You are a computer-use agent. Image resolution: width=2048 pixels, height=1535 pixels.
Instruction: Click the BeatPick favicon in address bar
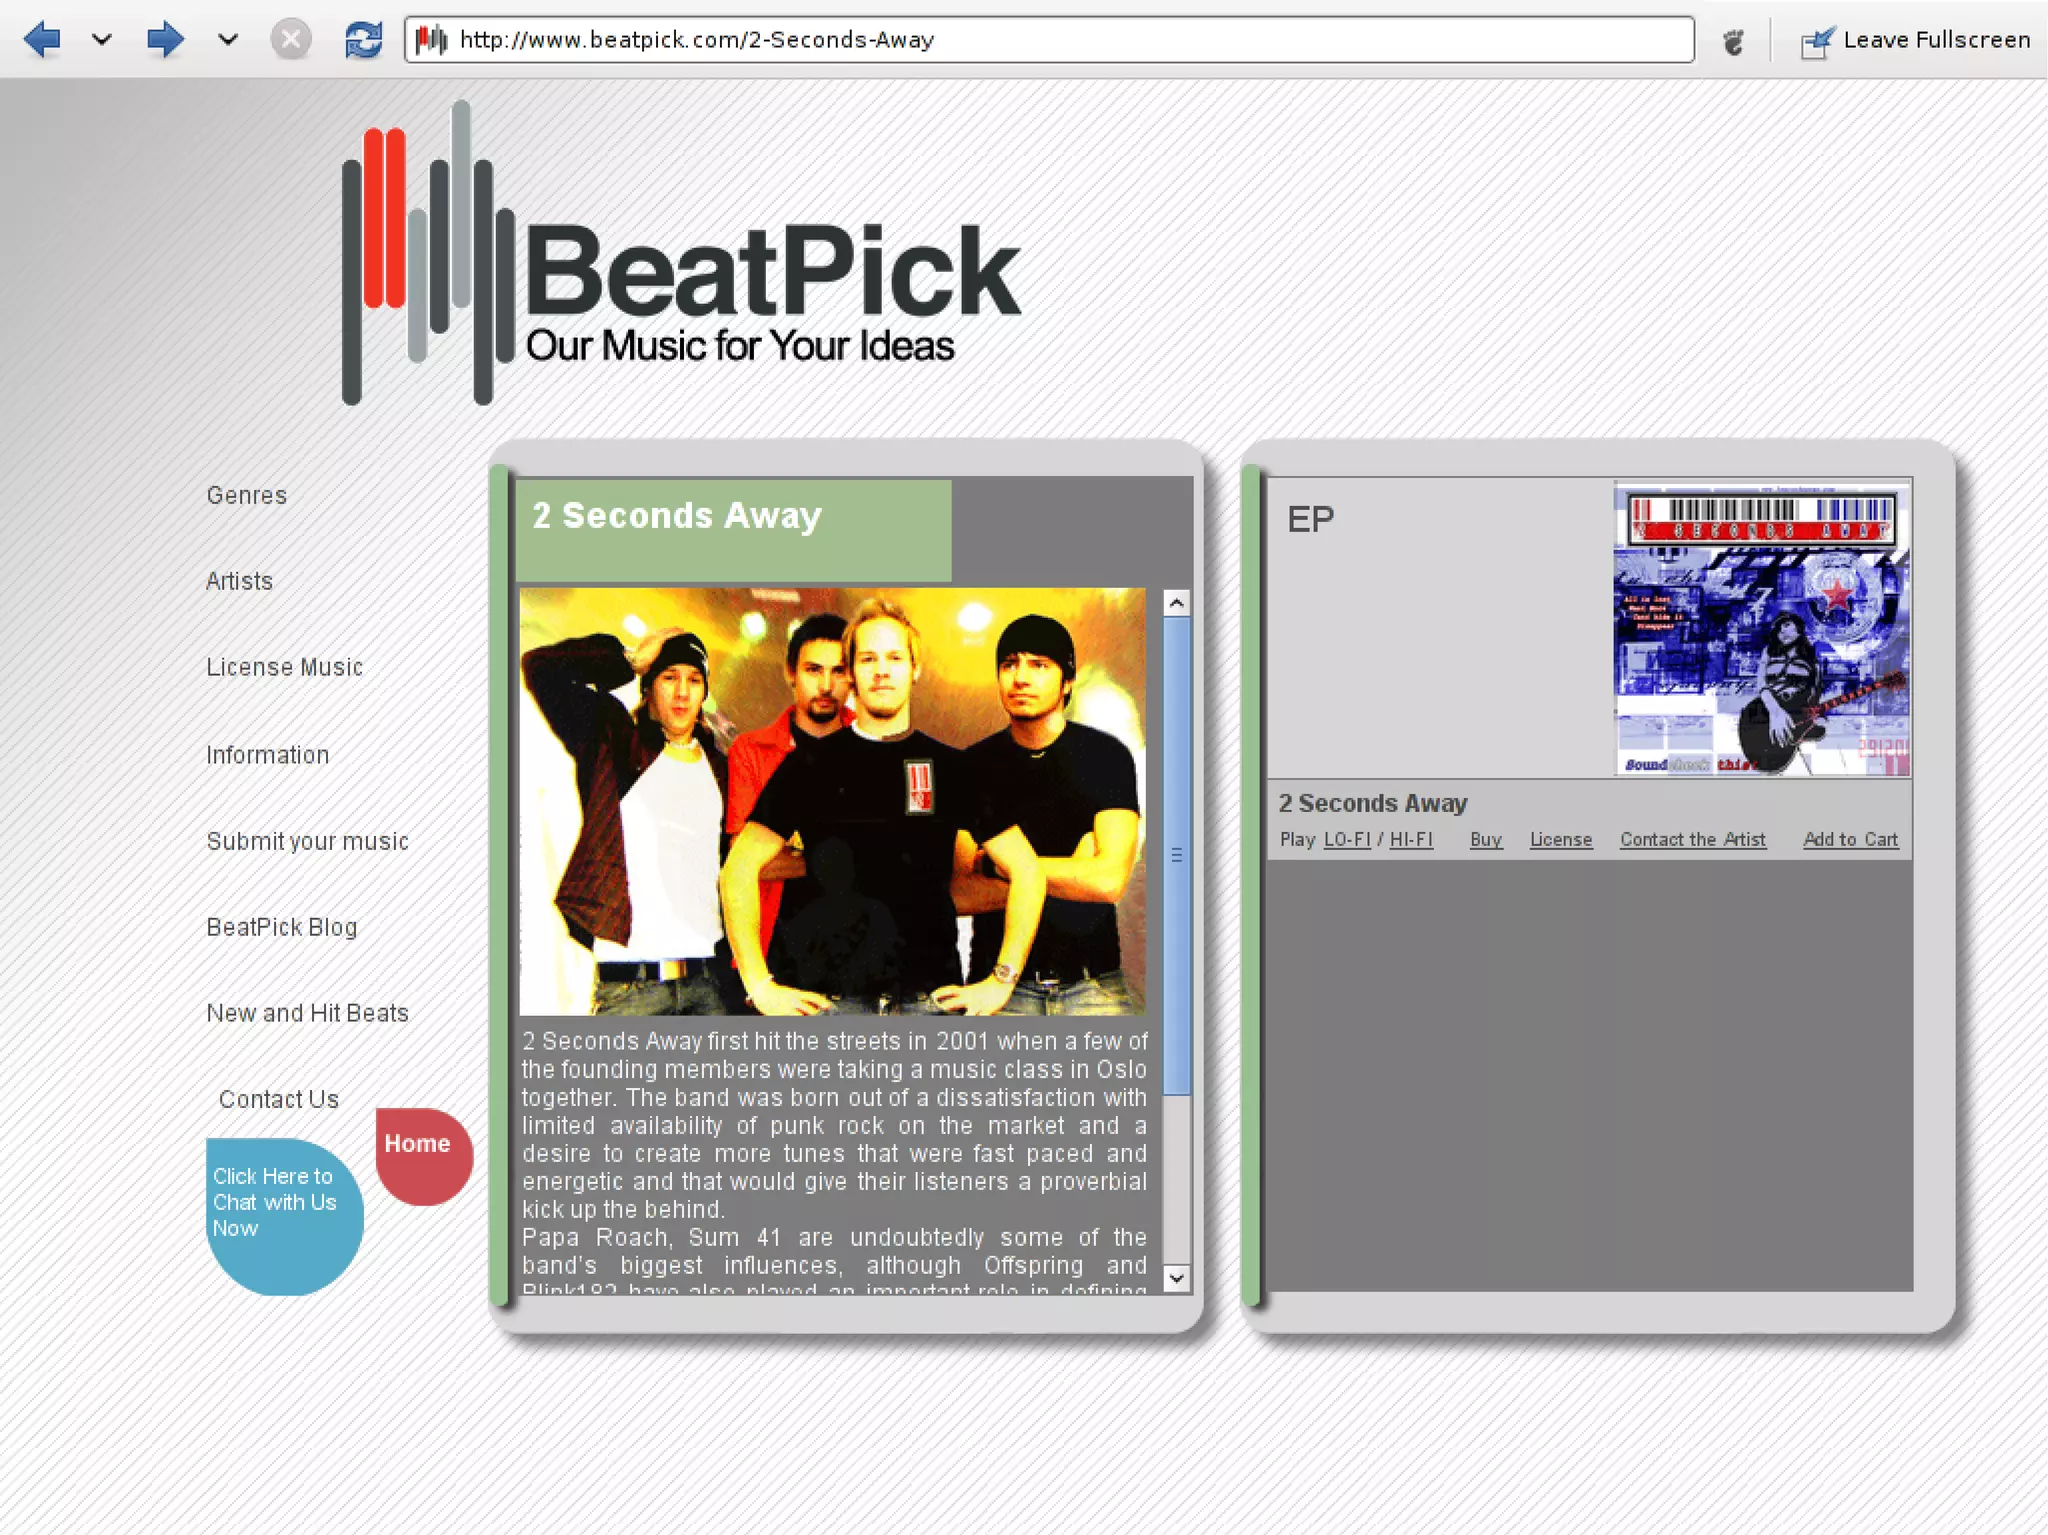coord(431,40)
